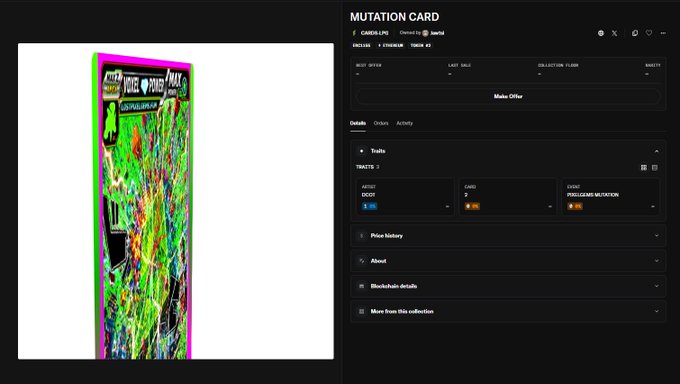
Task: Open the CARDS-LPG collection link
Action: click(374, 33)
